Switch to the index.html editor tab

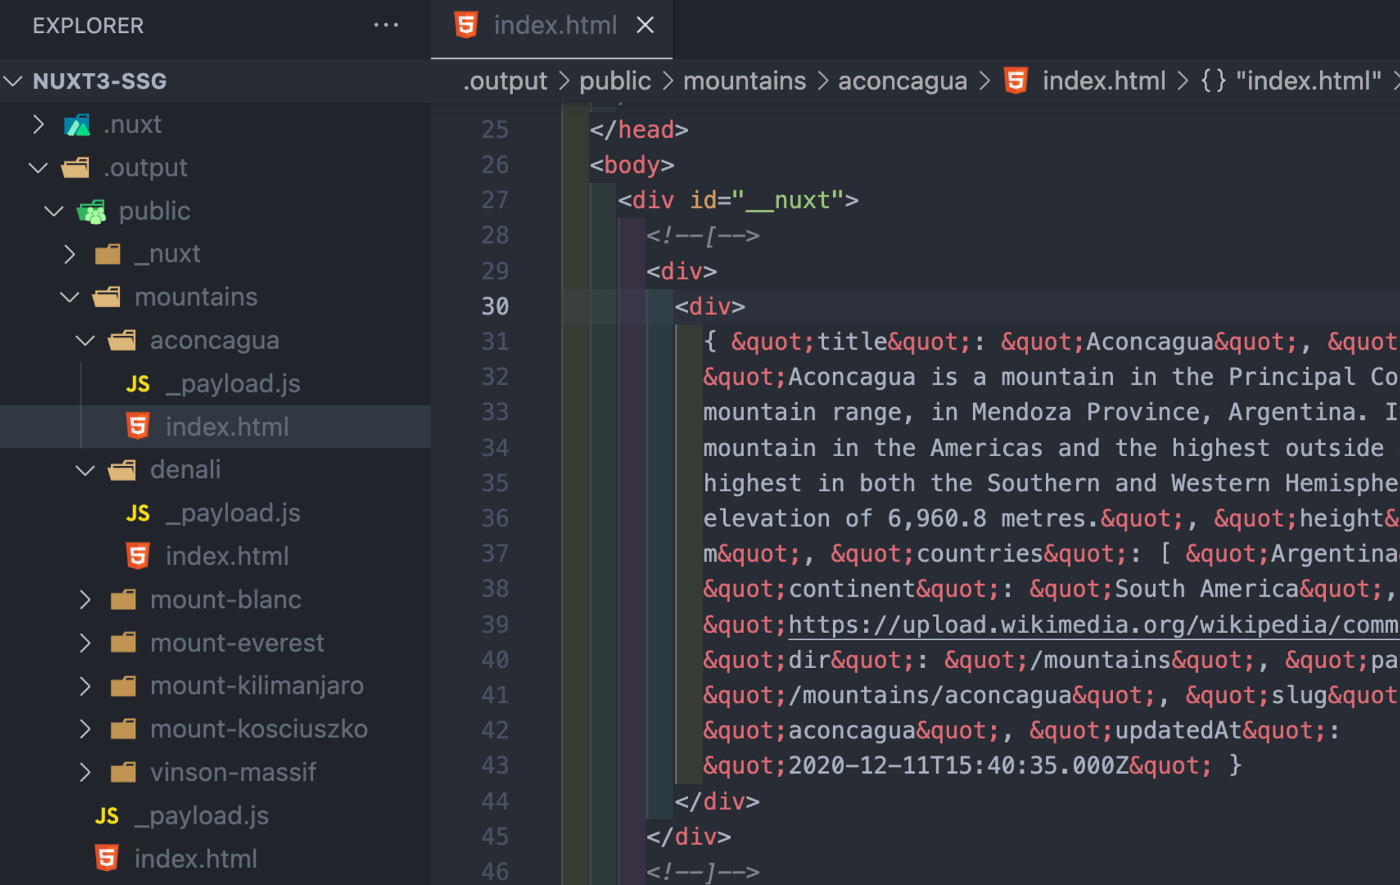click(553, 25)
